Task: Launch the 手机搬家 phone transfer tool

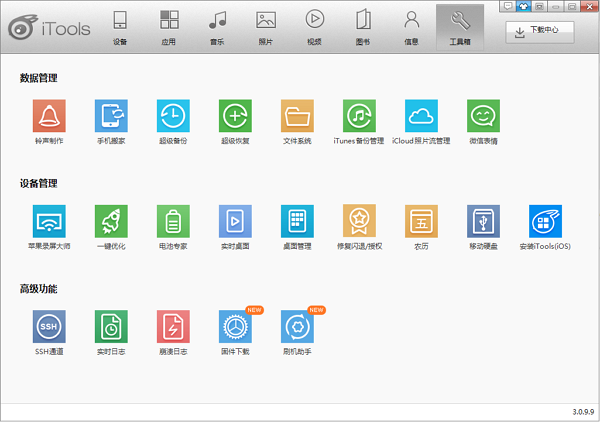Action: (111, 116)
